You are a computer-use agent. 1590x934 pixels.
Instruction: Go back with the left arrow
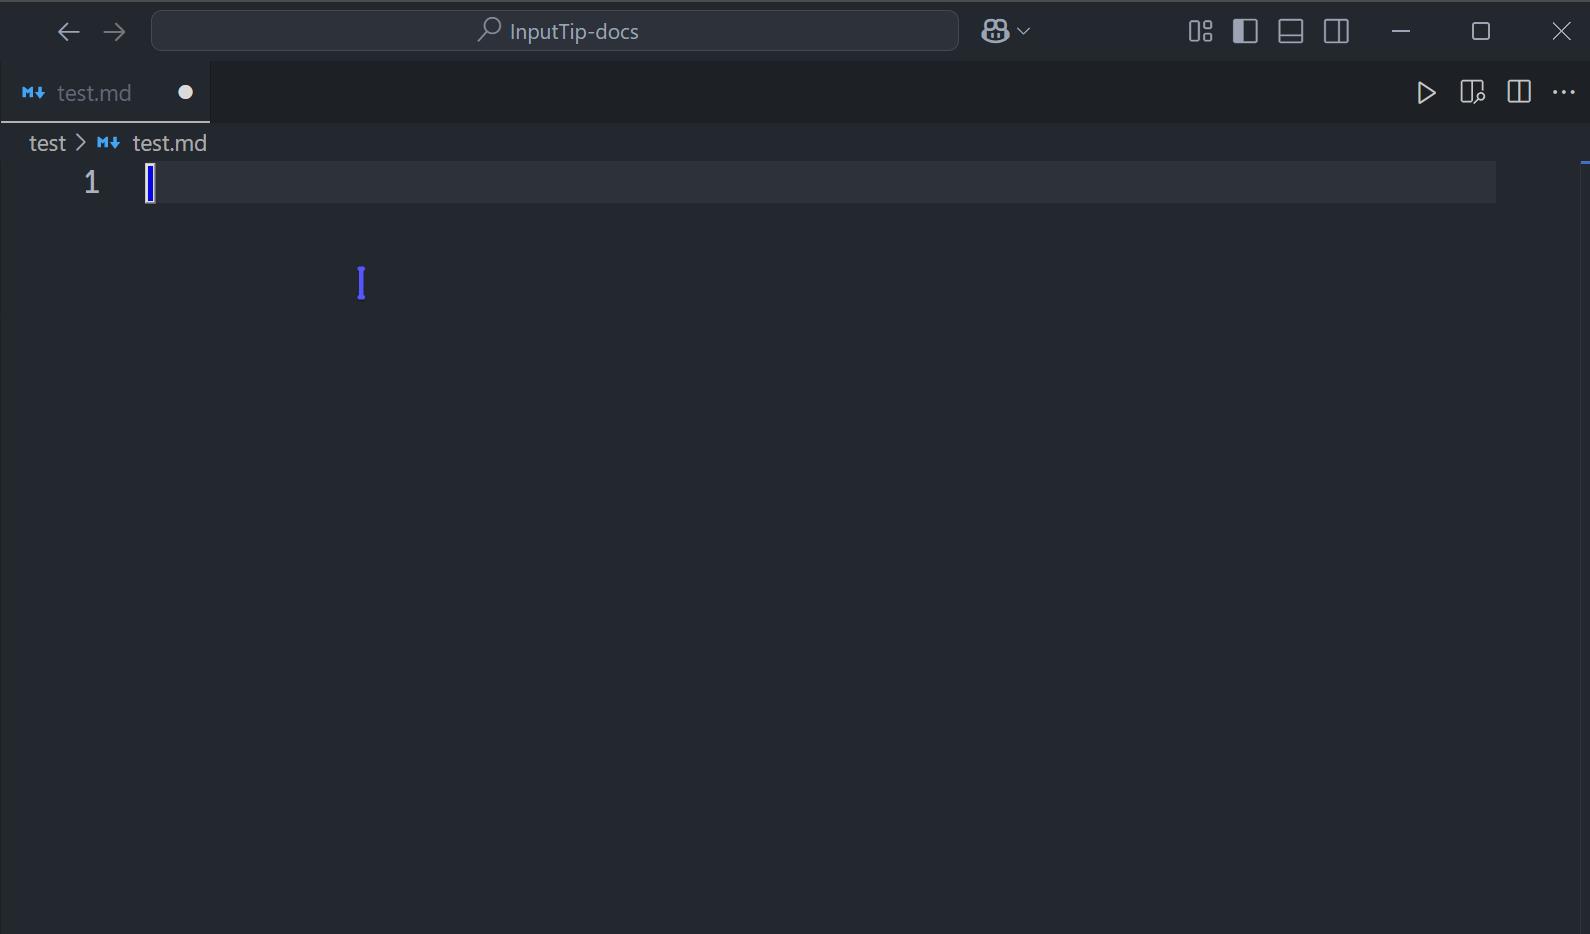[x=68, y=32]
